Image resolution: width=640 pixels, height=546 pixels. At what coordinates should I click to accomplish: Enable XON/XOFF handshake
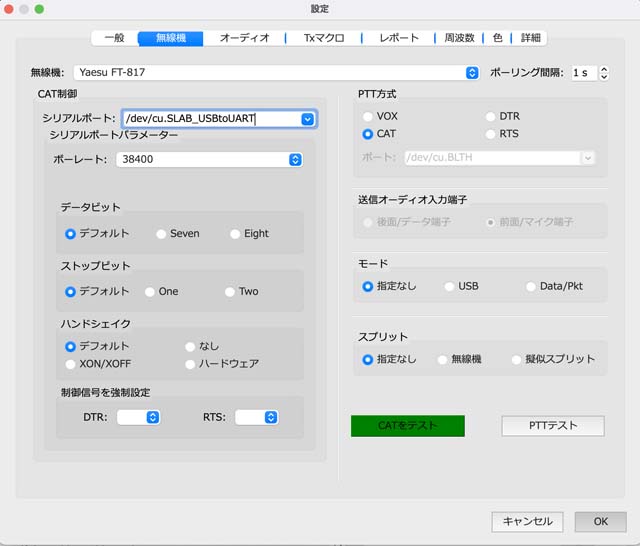click(x=71, y=363)
